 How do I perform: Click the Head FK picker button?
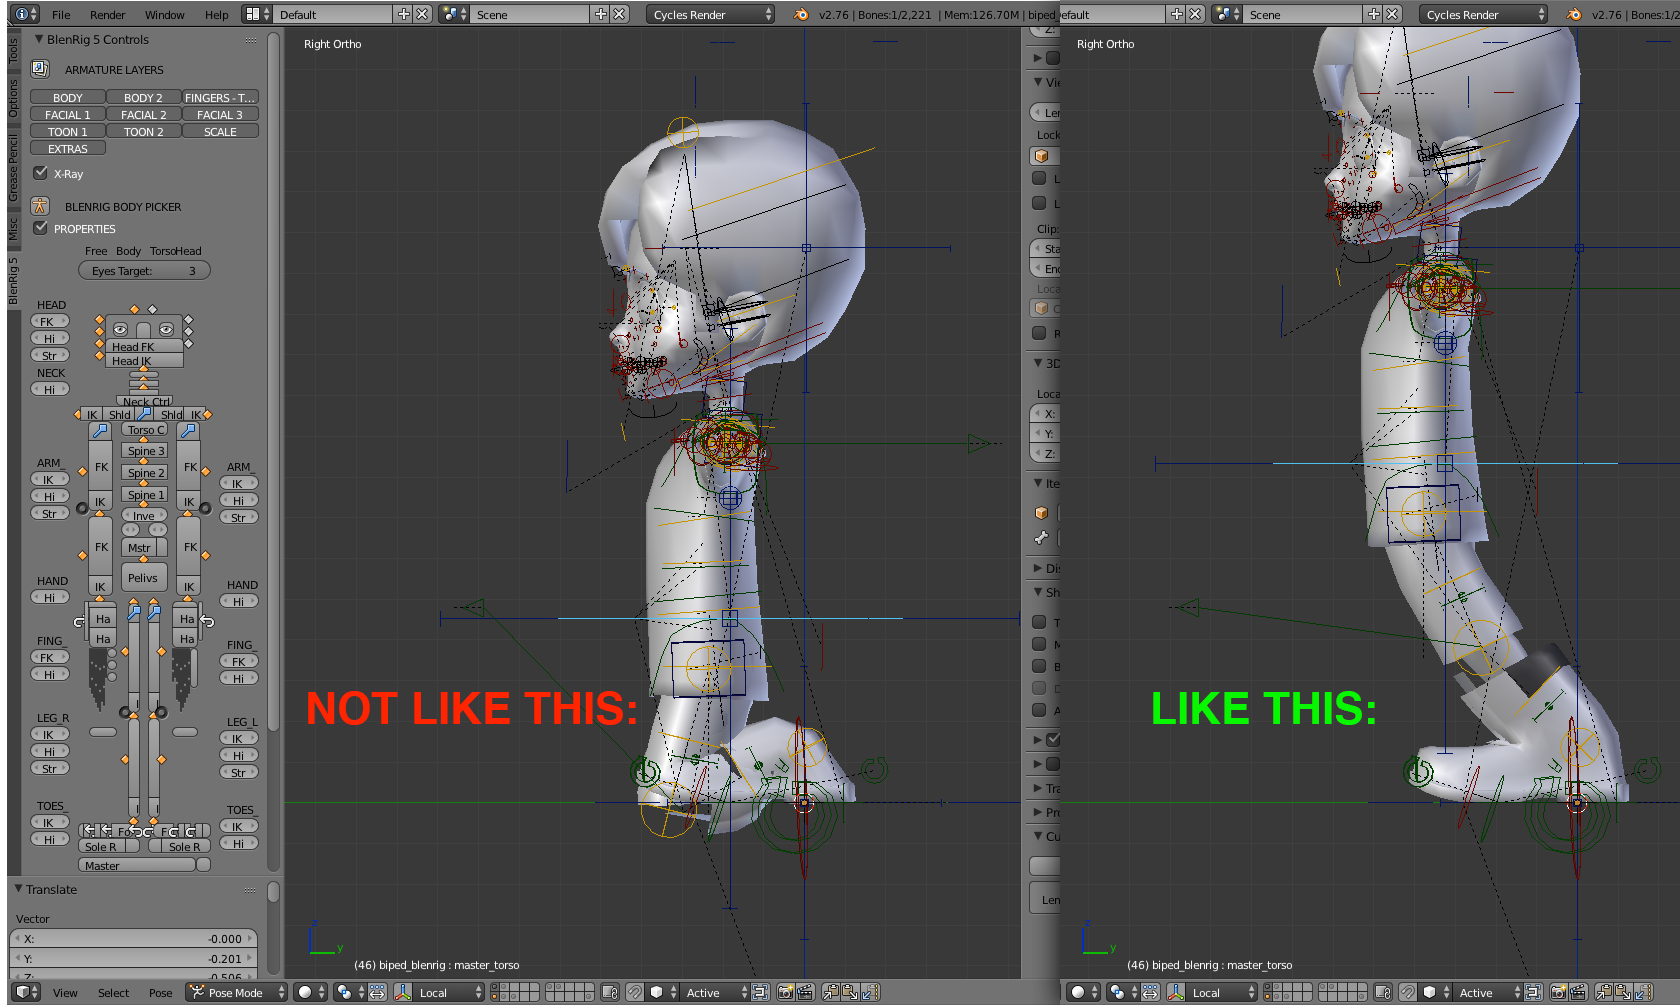click(x=144, y=346)
